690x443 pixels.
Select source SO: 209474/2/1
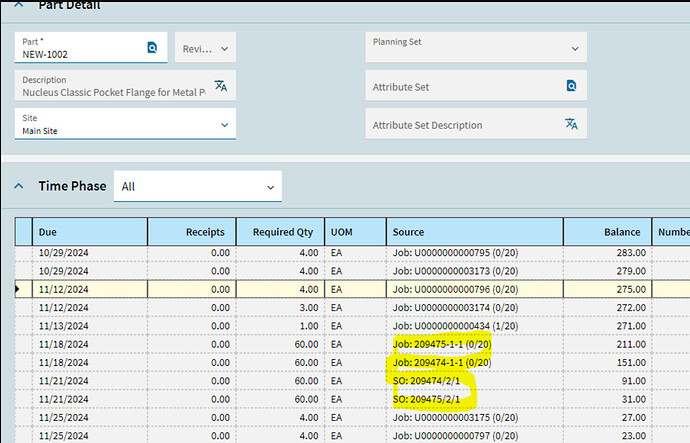click(x=426, y=381)
